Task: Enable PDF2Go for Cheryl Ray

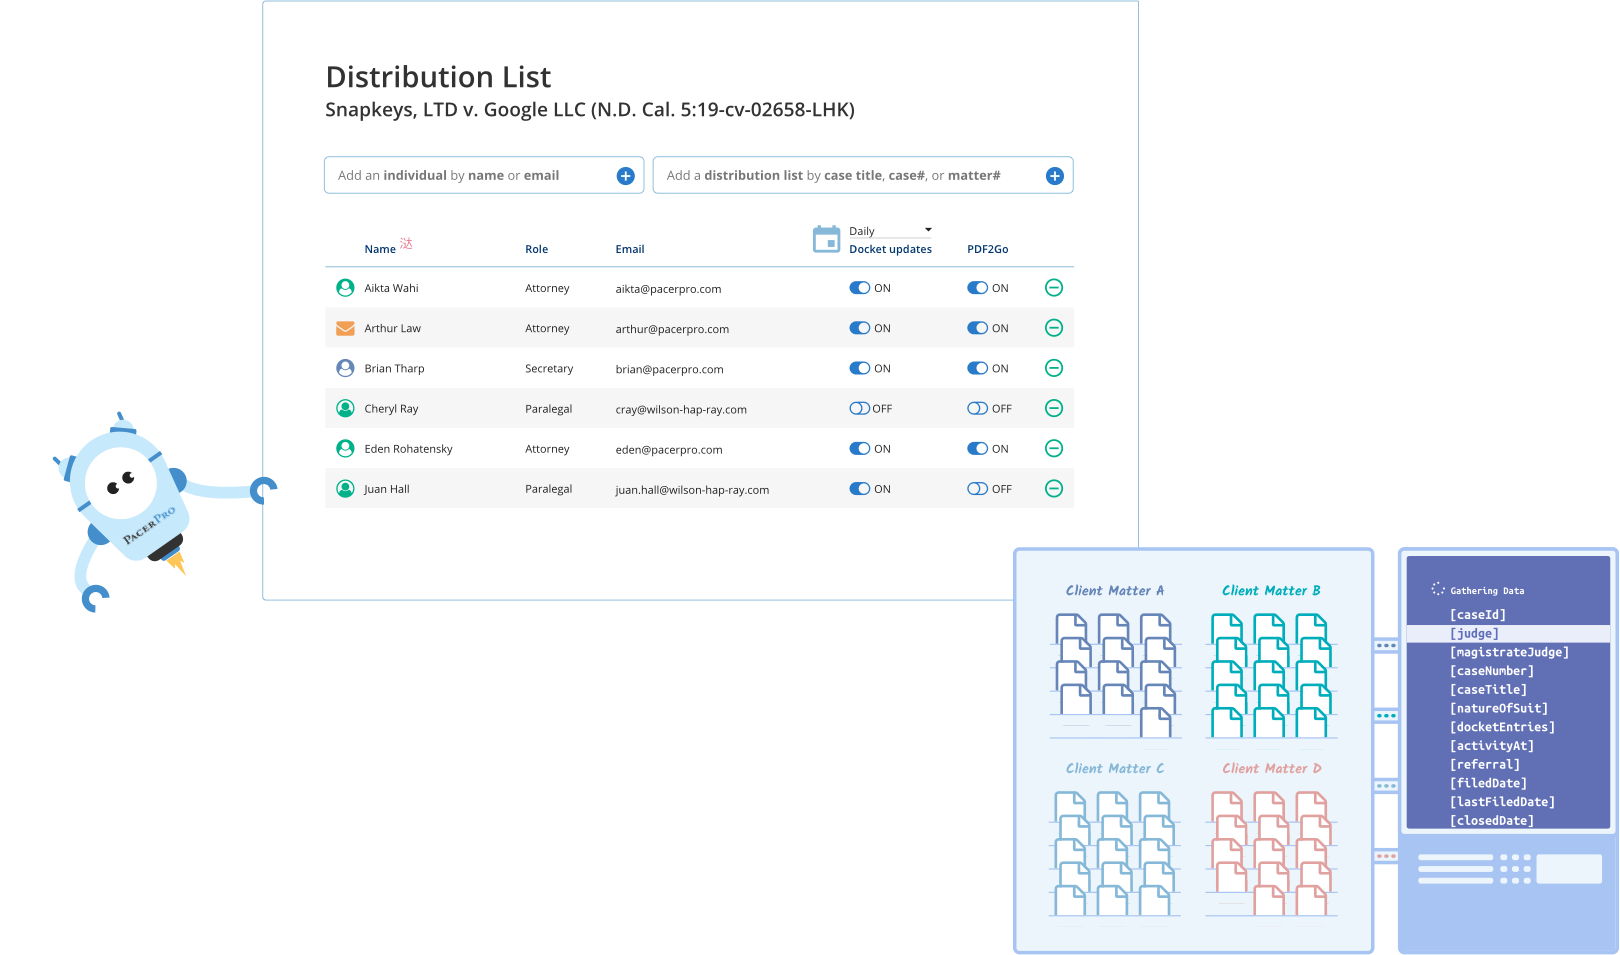Action: click(978, 408)
